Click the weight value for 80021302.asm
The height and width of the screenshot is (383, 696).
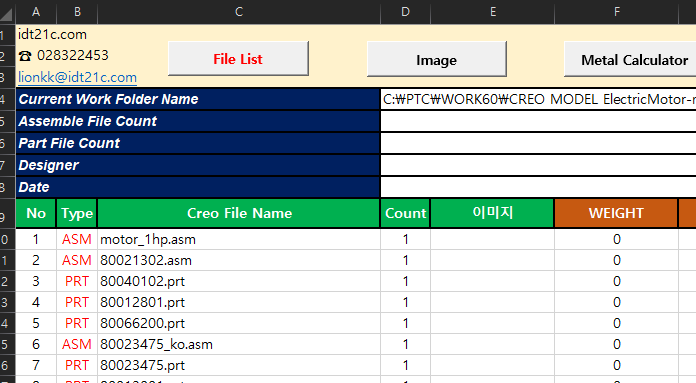tap(617, 260)
